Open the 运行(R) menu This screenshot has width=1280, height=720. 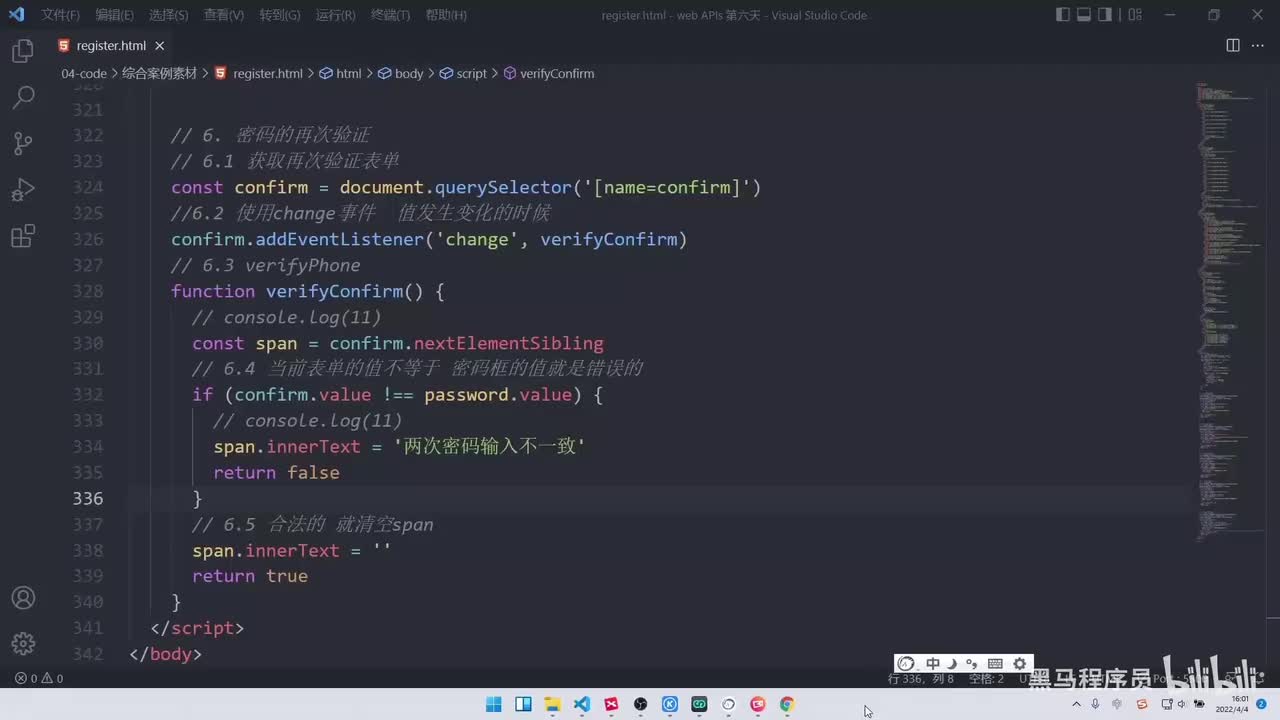click(x=335, y=15)
